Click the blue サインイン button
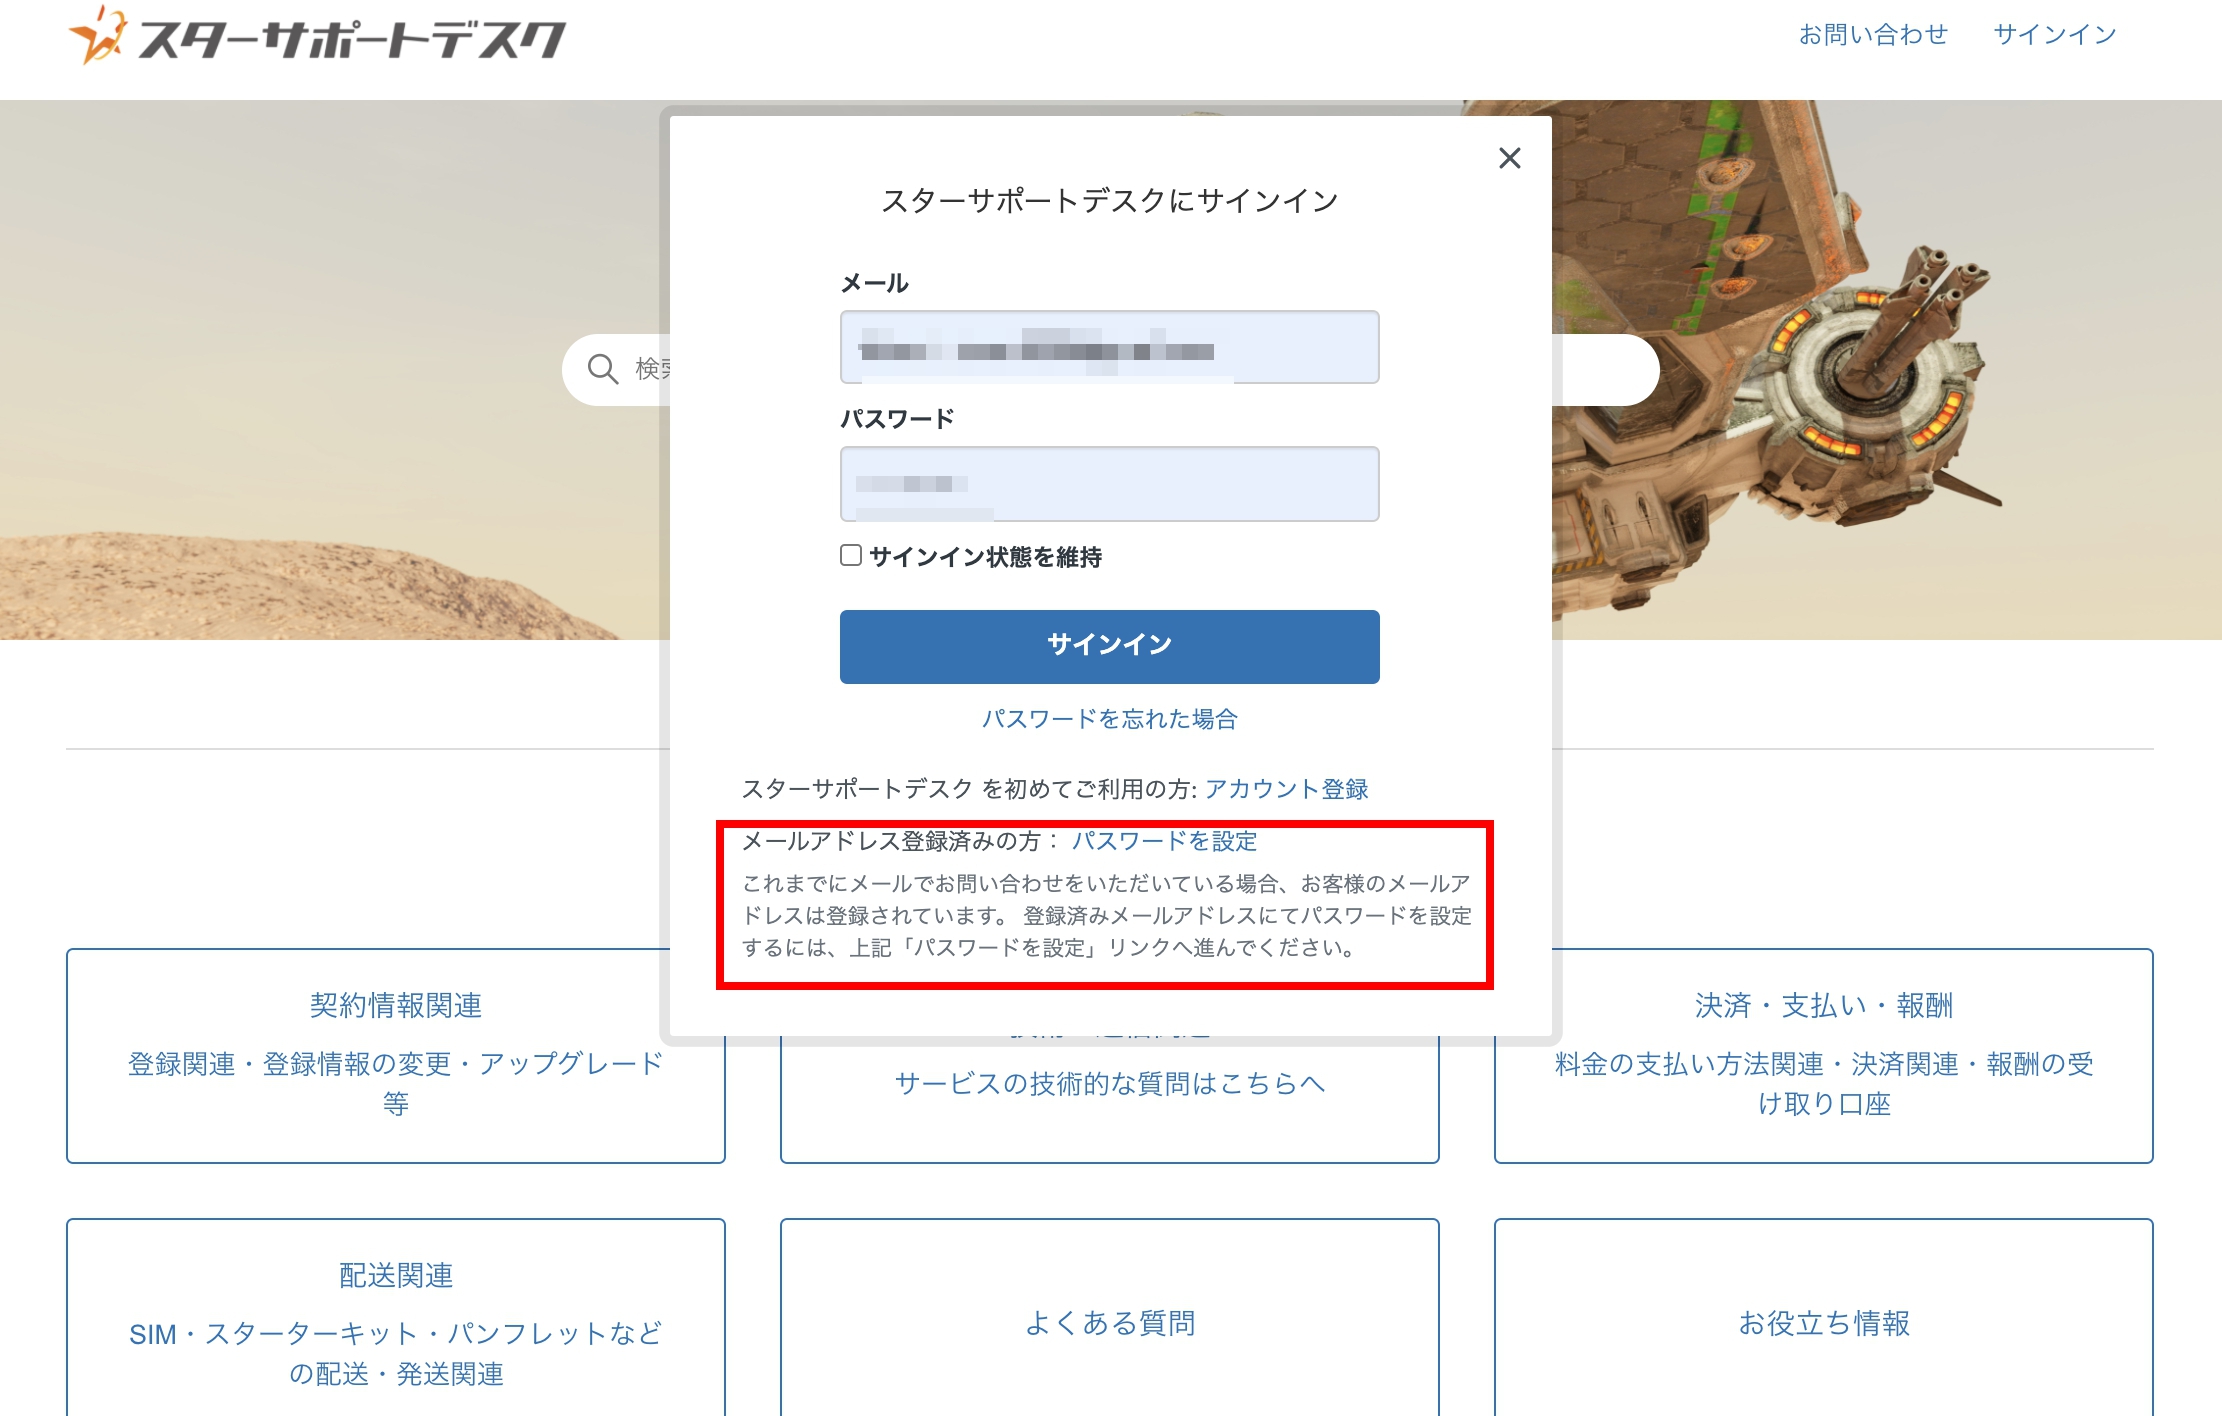This screenshot has width=2222, height=1416. pos(1108,646)
